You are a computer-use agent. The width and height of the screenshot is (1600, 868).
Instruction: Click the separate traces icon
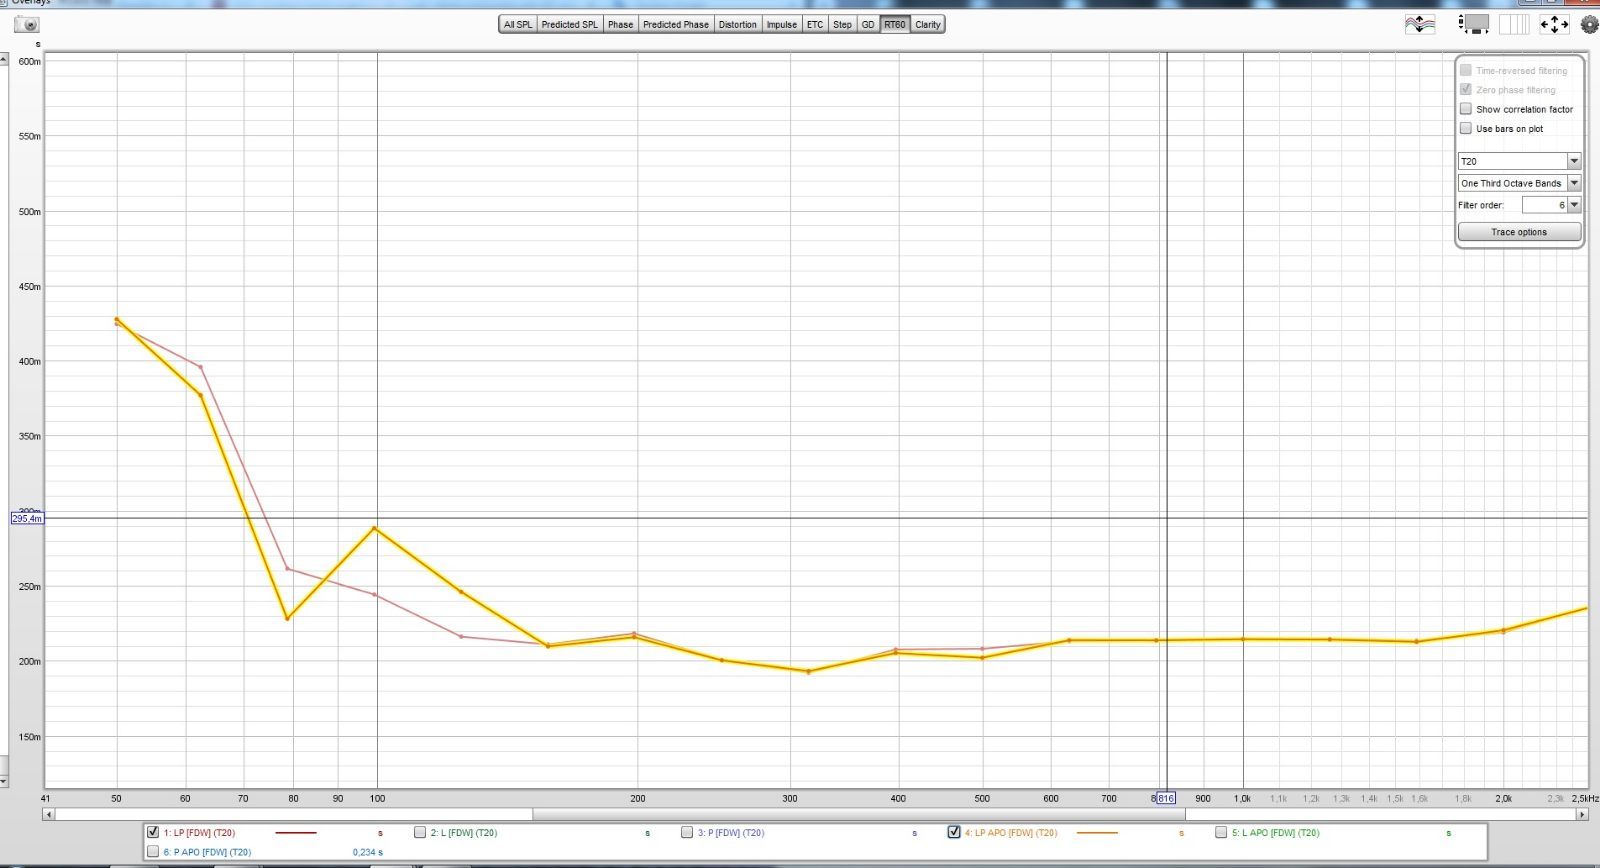click(x=1419, y=24)
